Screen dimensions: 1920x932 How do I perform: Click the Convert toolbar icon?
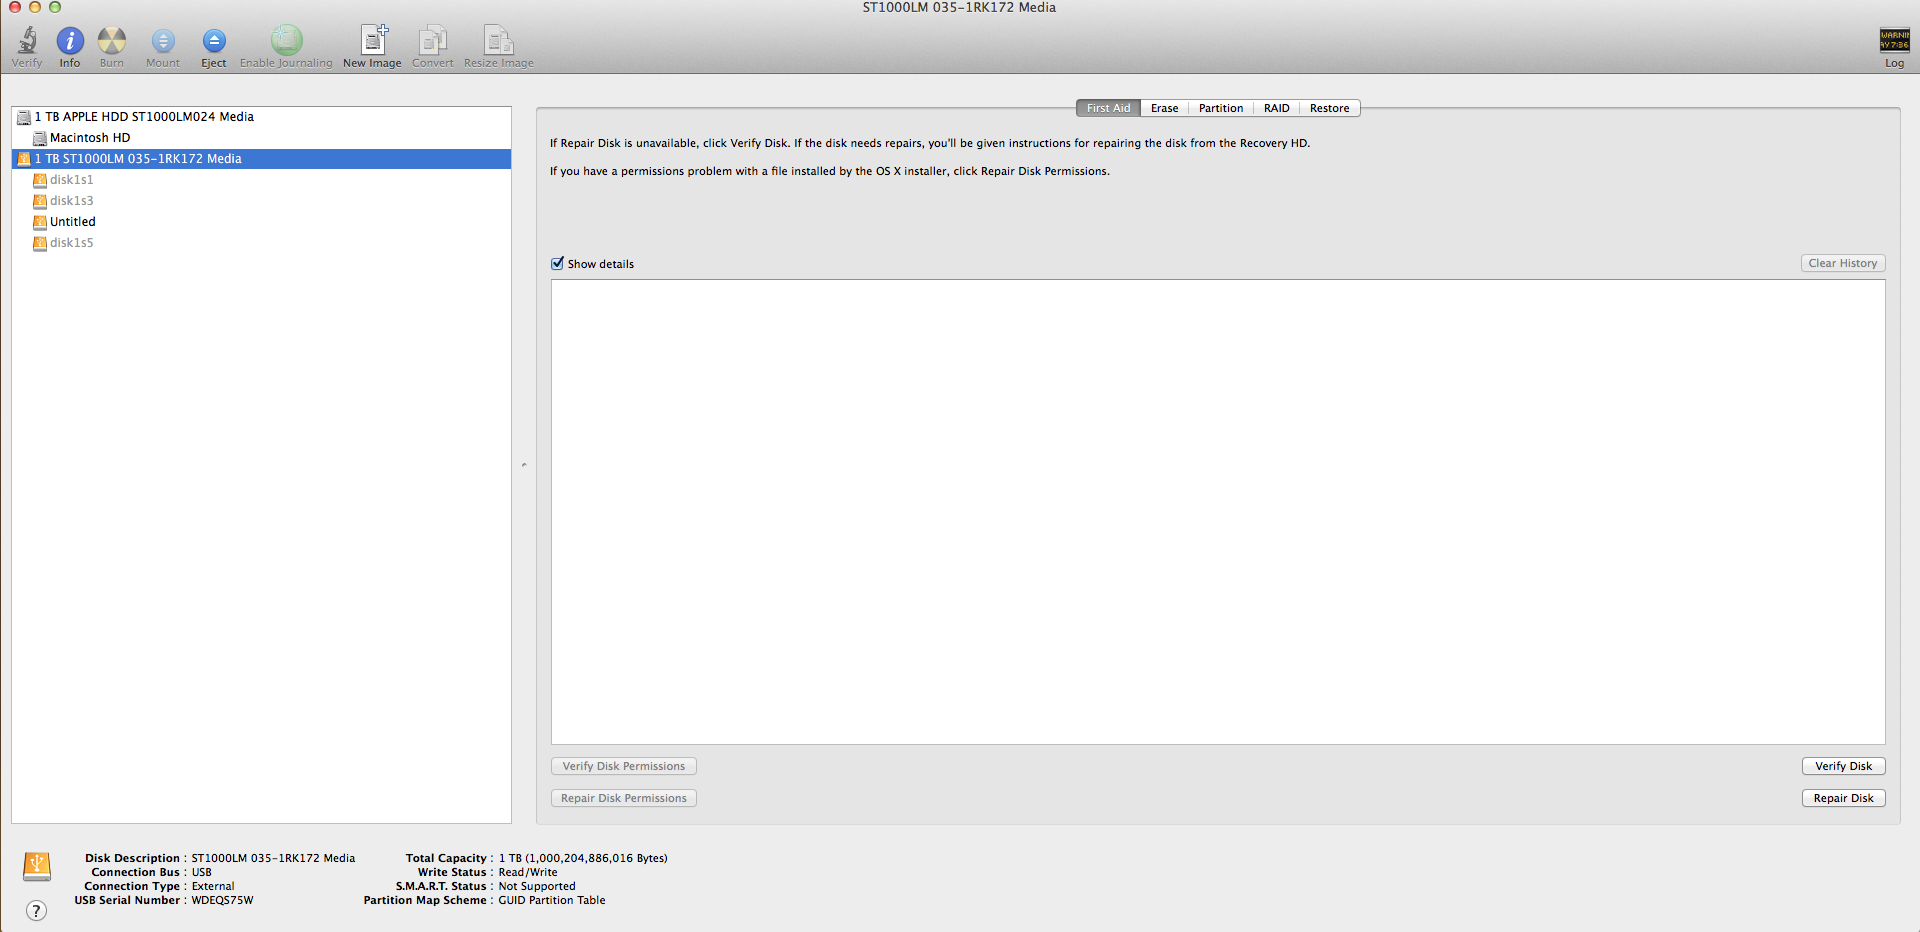click(432, 40)
